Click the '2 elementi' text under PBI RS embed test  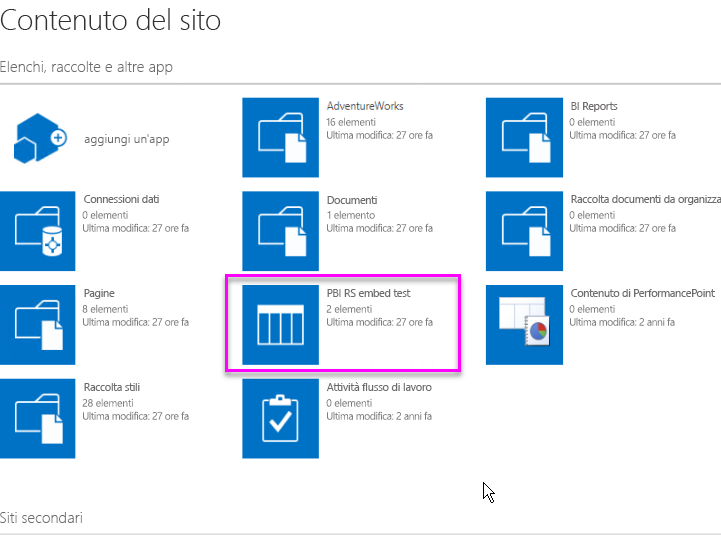(x=349, y=309)
